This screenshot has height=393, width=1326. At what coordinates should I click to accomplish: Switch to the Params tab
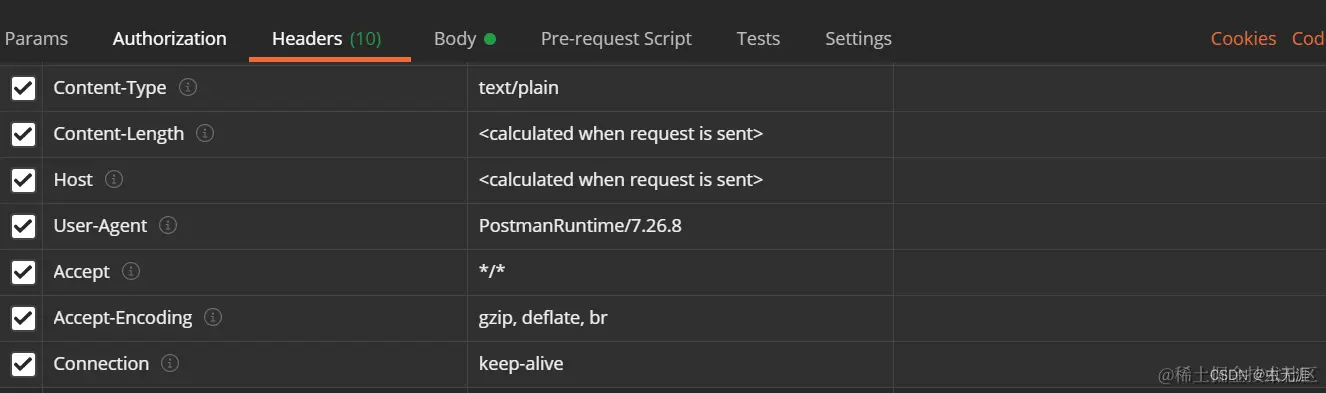point(36,38)
